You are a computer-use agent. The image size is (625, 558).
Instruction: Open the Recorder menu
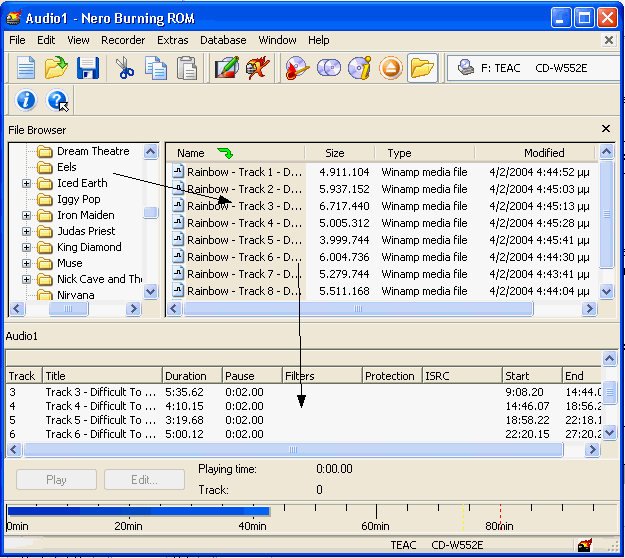coord(123,40)
